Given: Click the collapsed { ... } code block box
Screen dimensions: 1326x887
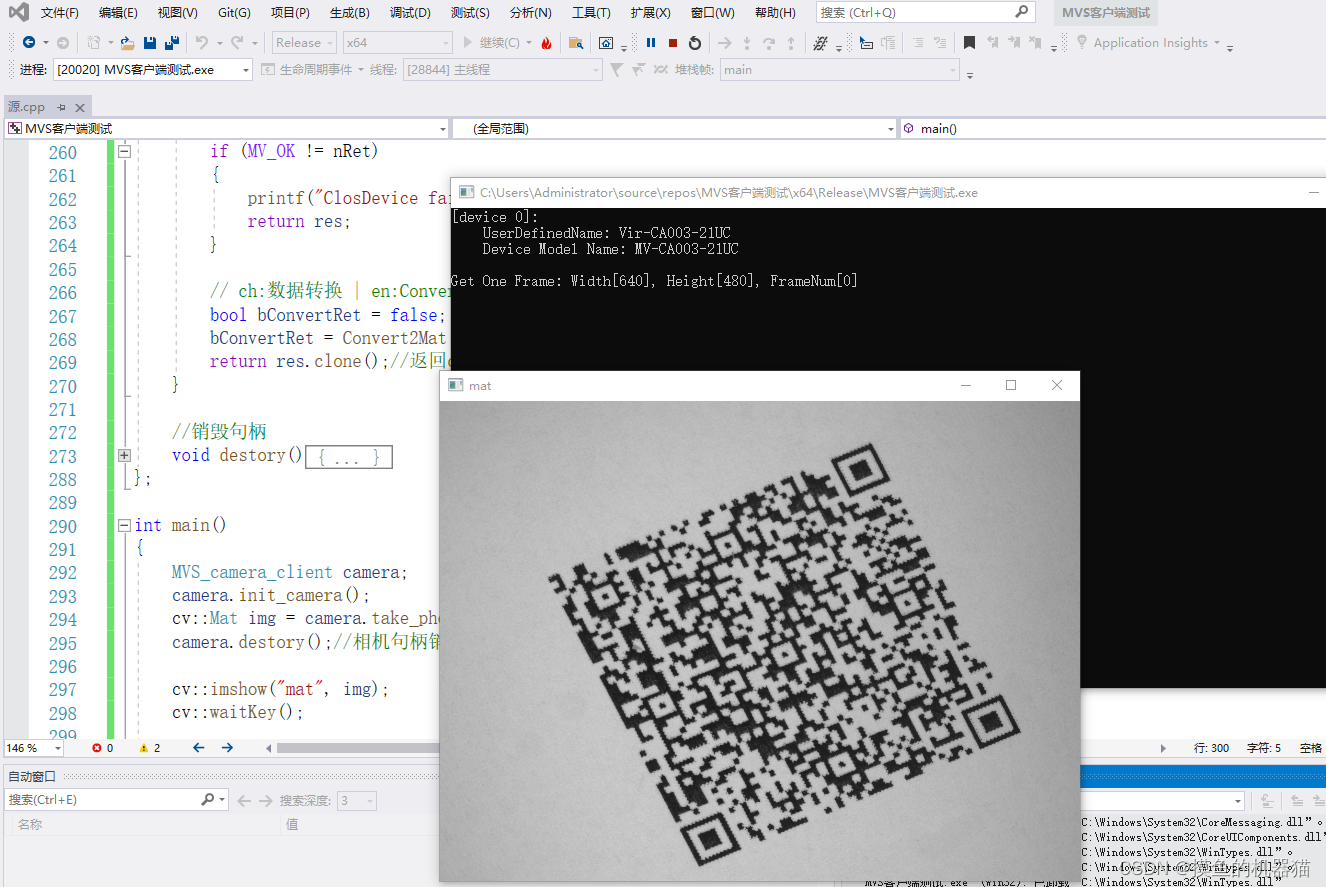Looking at the screenshot, I should (348, 457).
